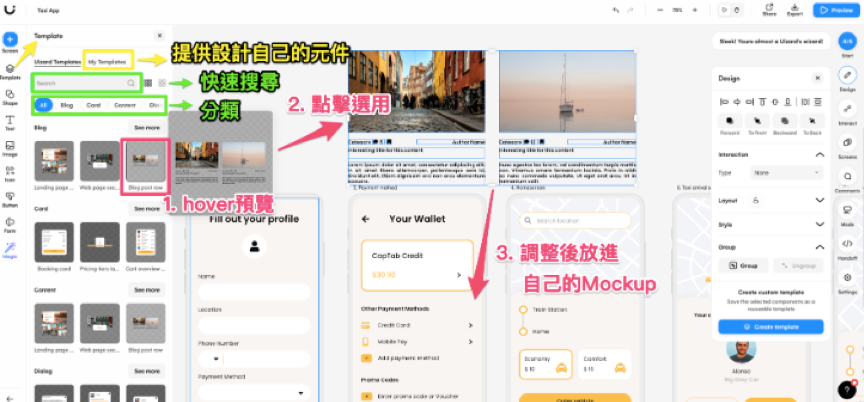Redo the last action
The width and height of the screenshot is (864, 402).
[629, 10]
